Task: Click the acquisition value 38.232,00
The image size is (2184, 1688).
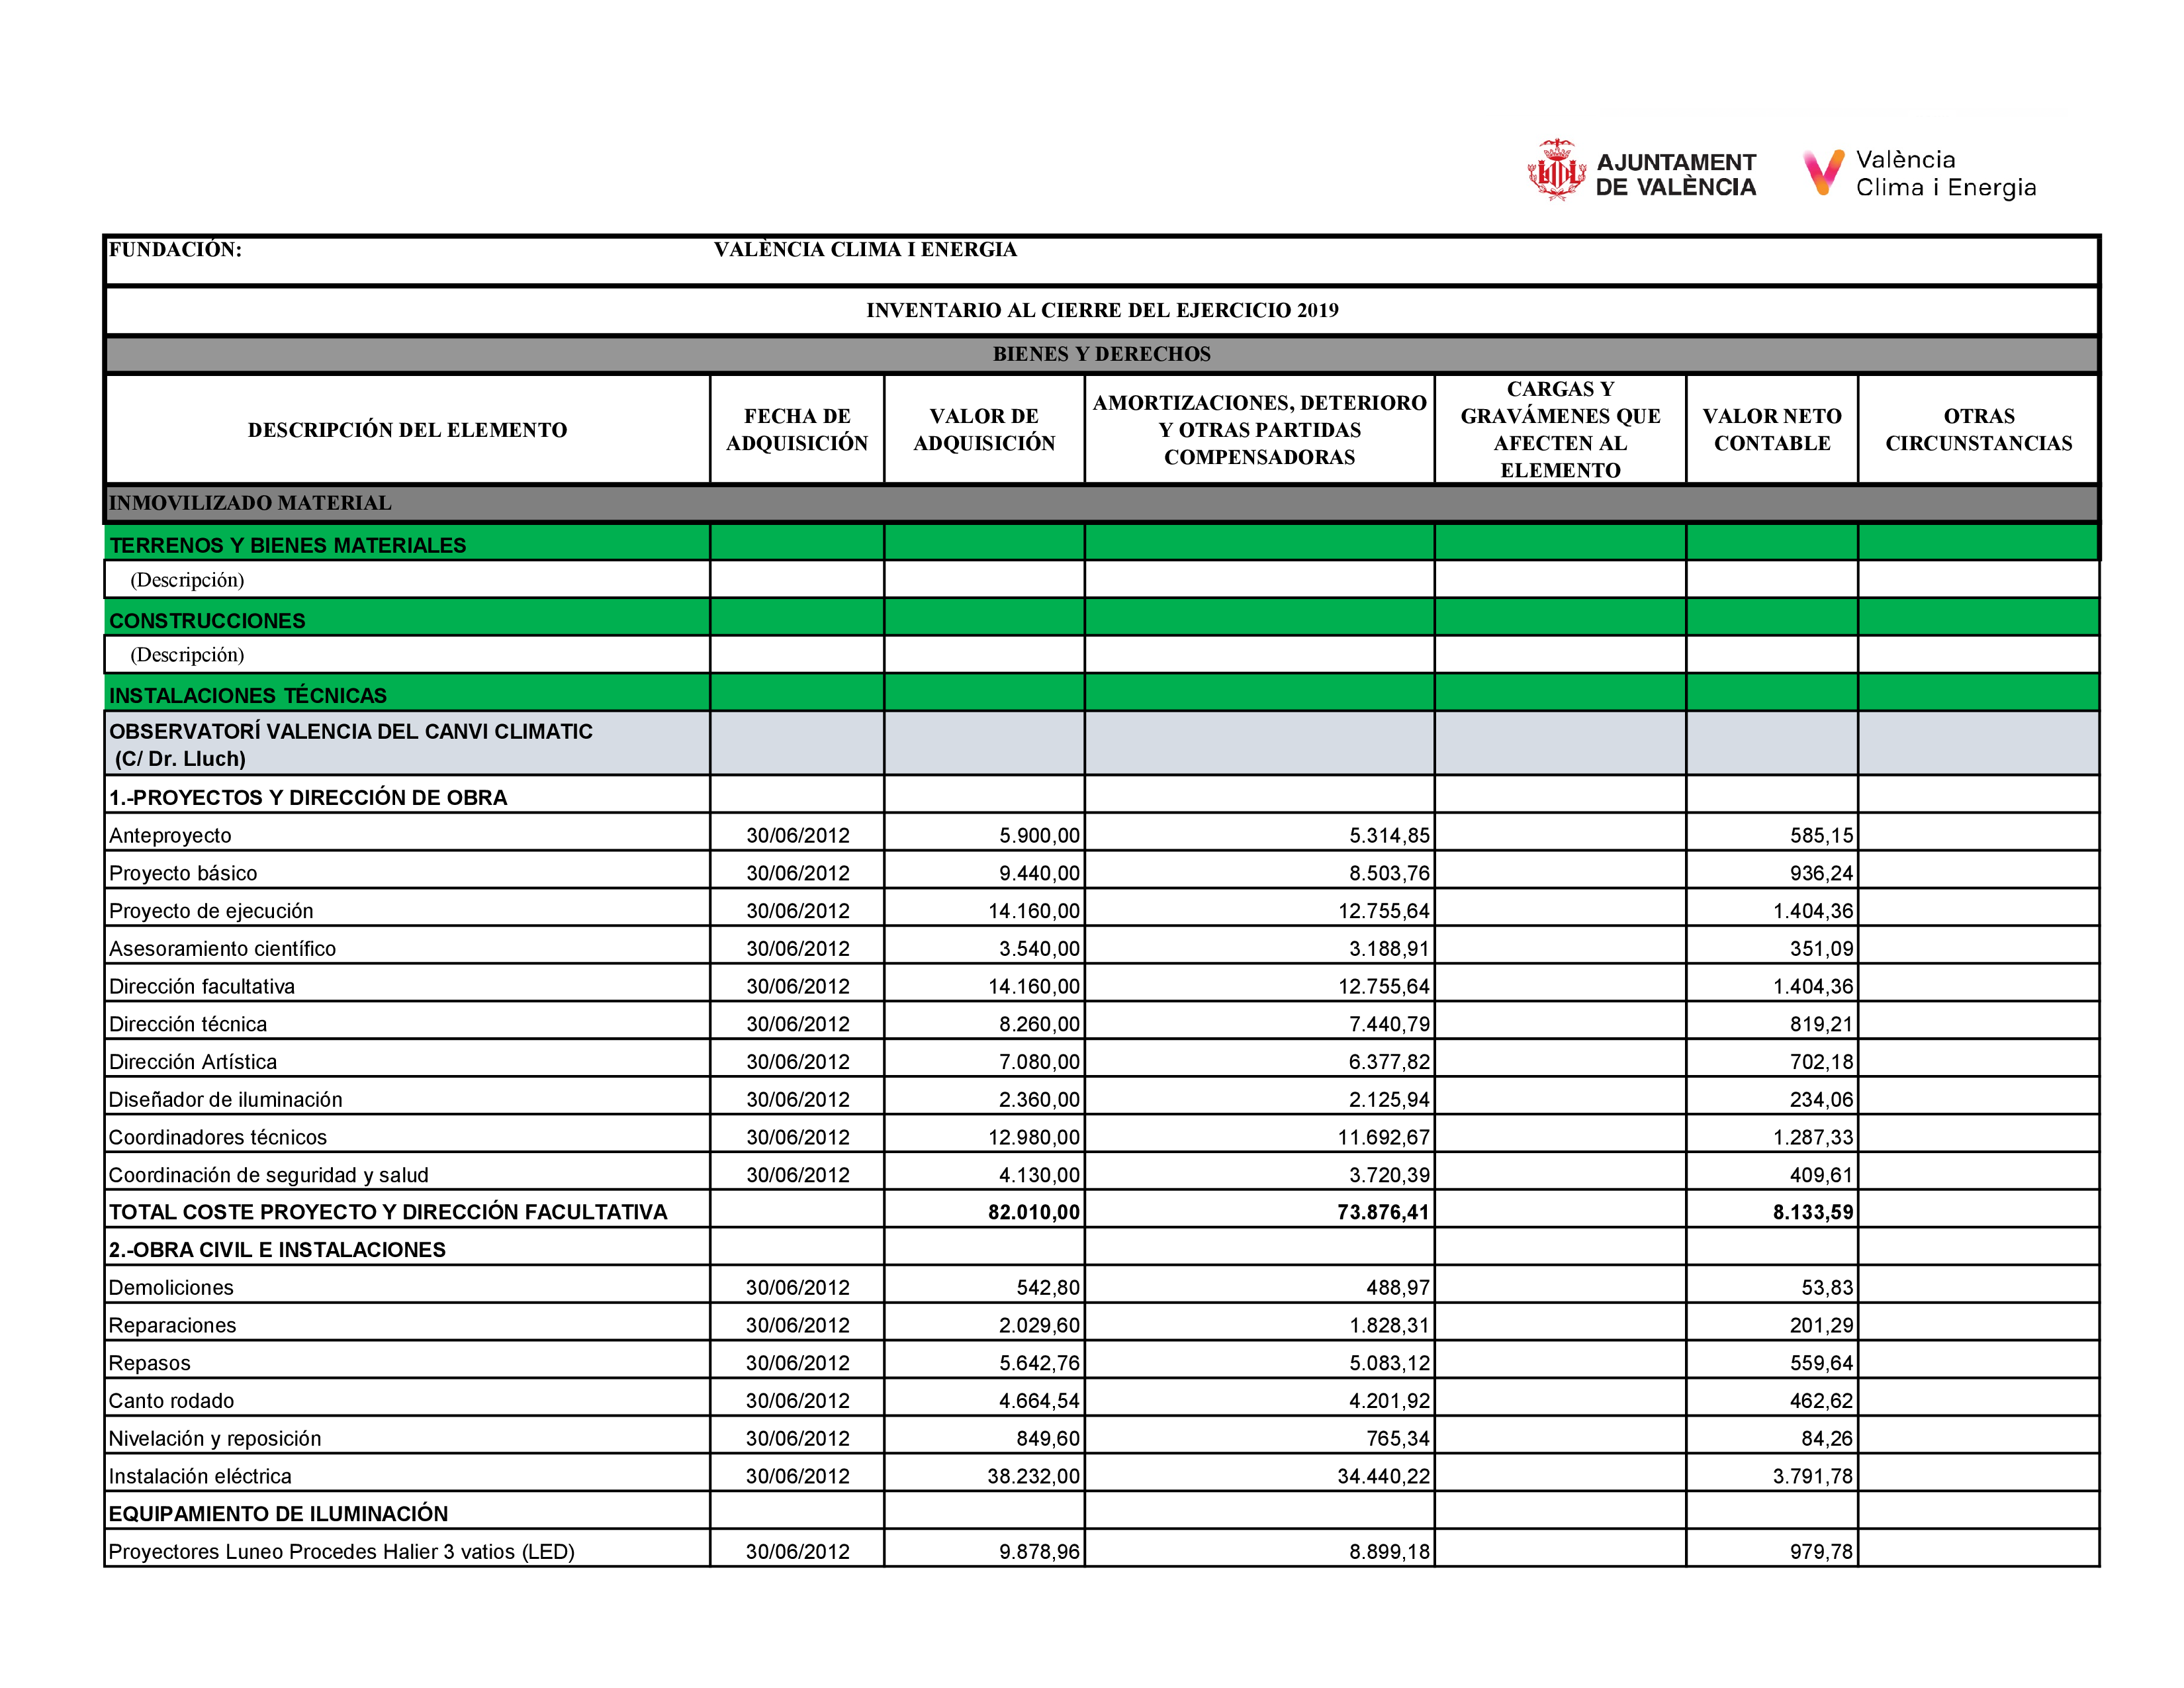Action: pos(1034,1476)
